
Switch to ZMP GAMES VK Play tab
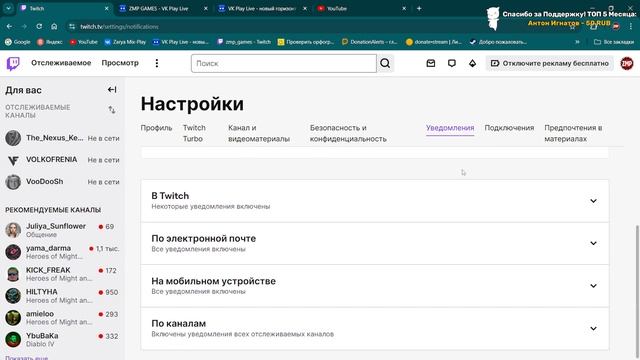click(163, 8)
